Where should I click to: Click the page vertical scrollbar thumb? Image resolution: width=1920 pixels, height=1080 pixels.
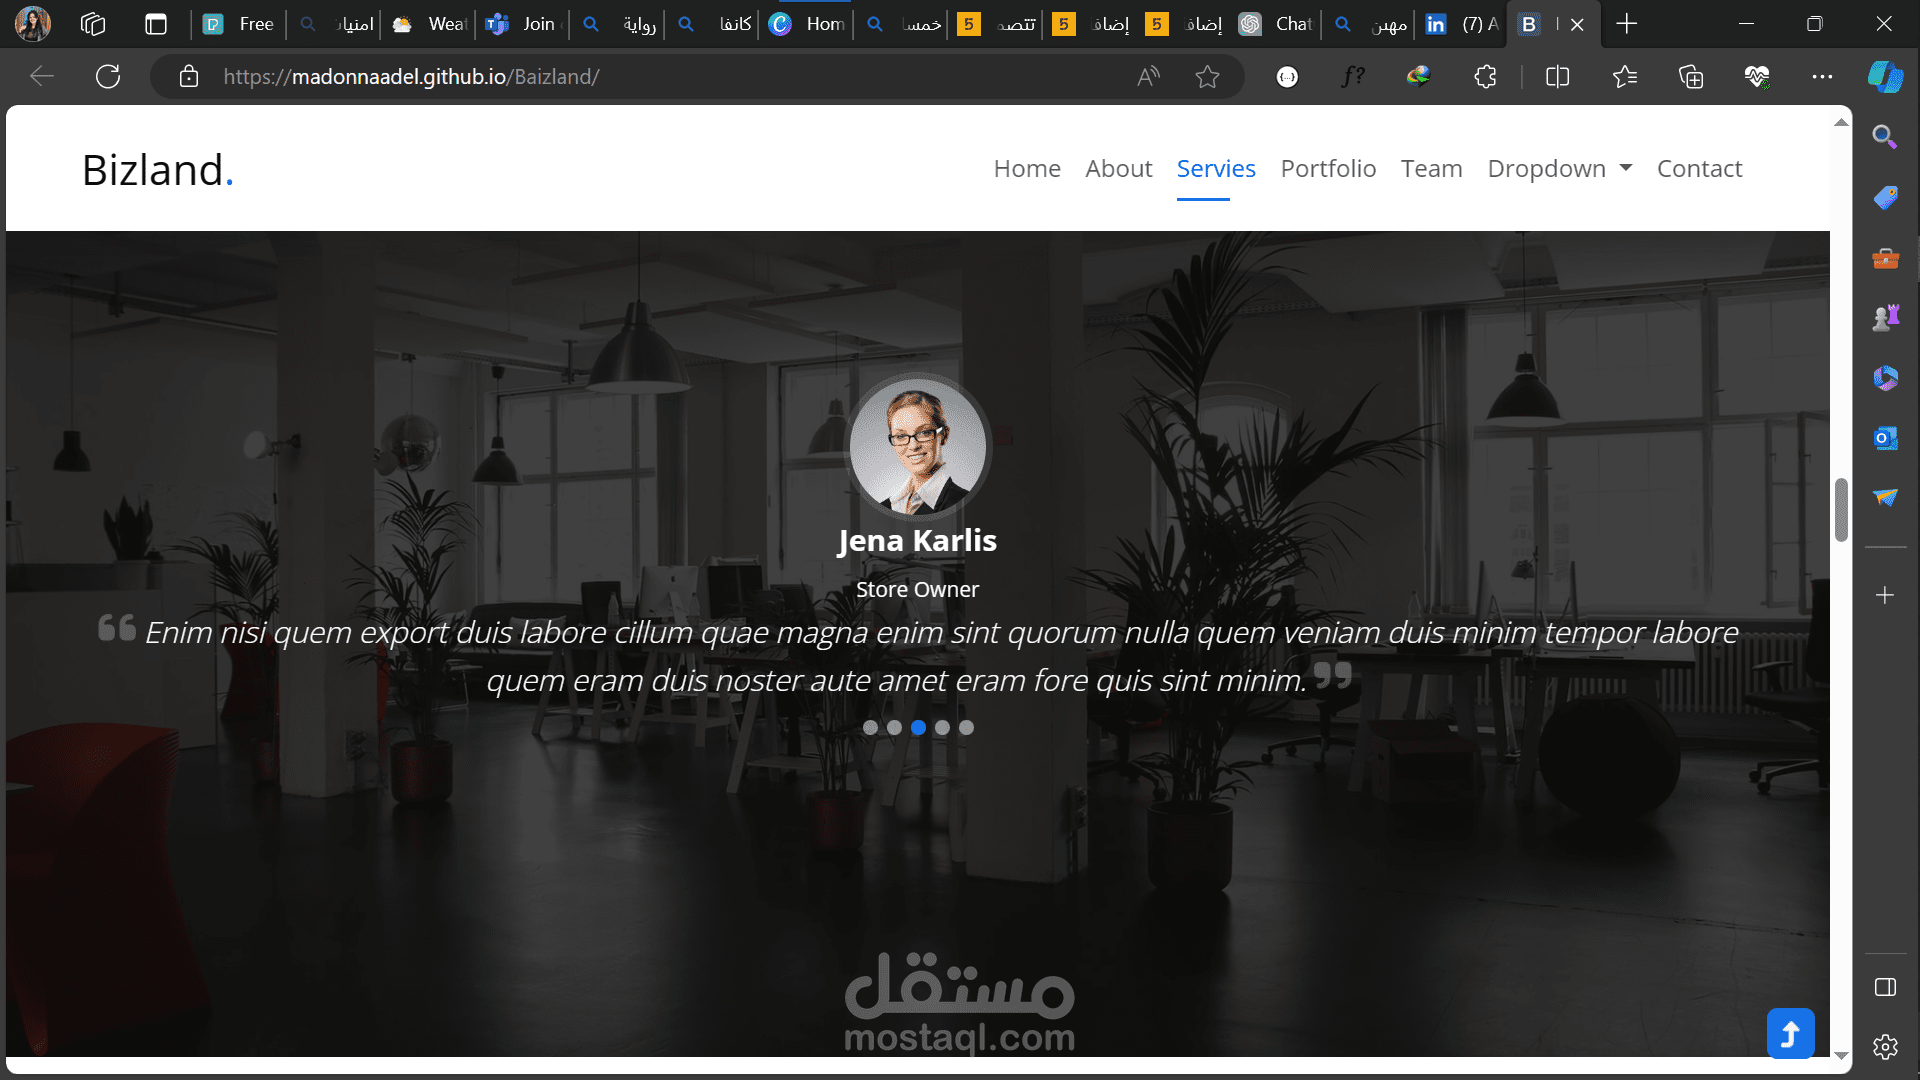1841,510
